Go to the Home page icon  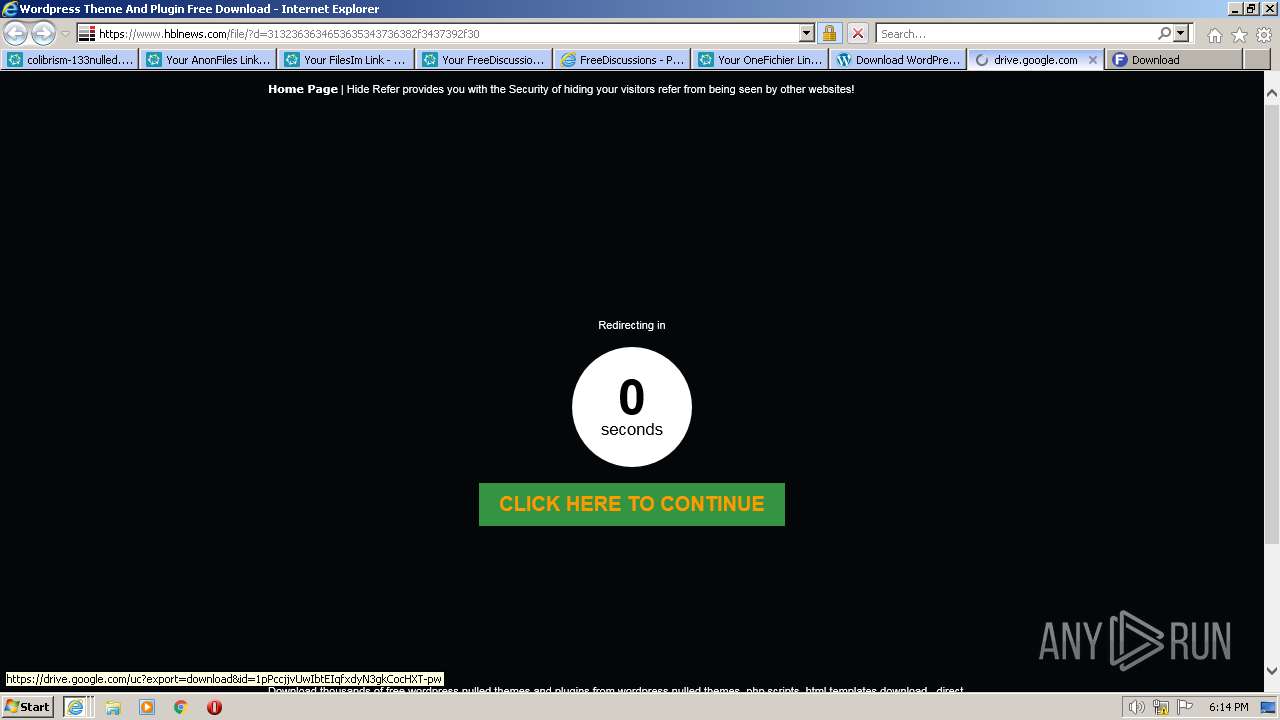1214,35
